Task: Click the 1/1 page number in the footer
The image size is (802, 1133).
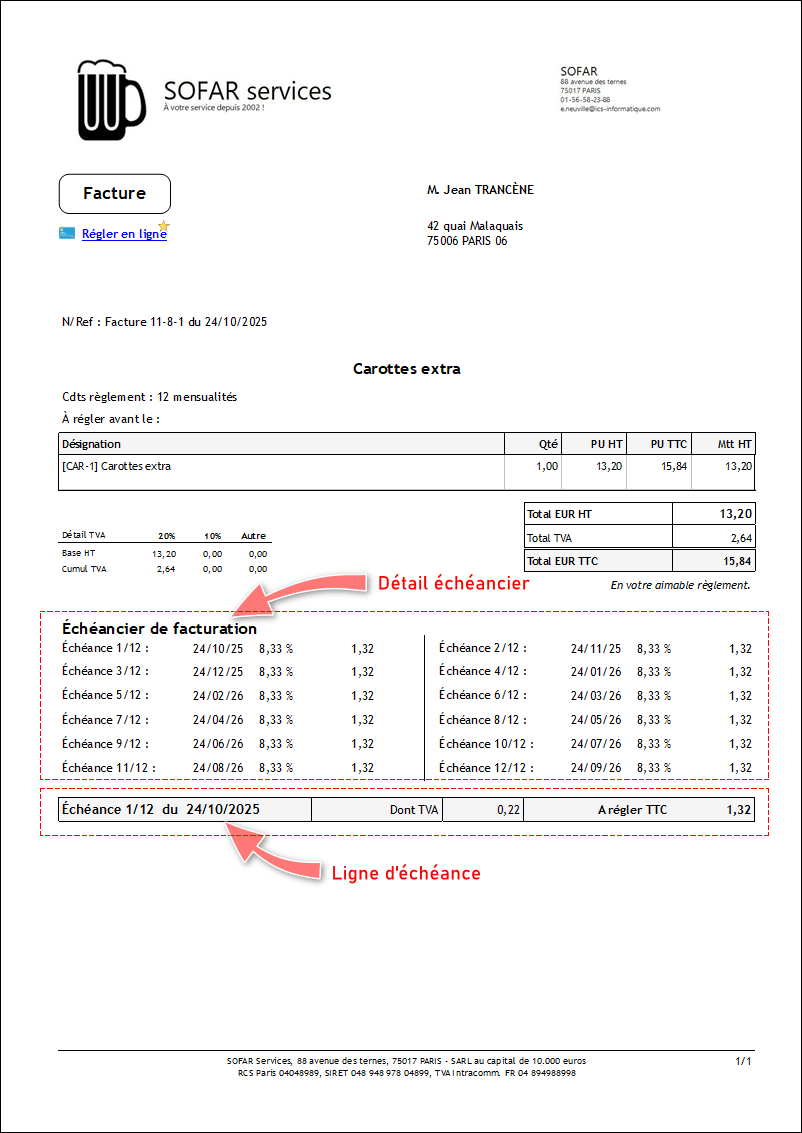Action: [x=743, y=1060]
